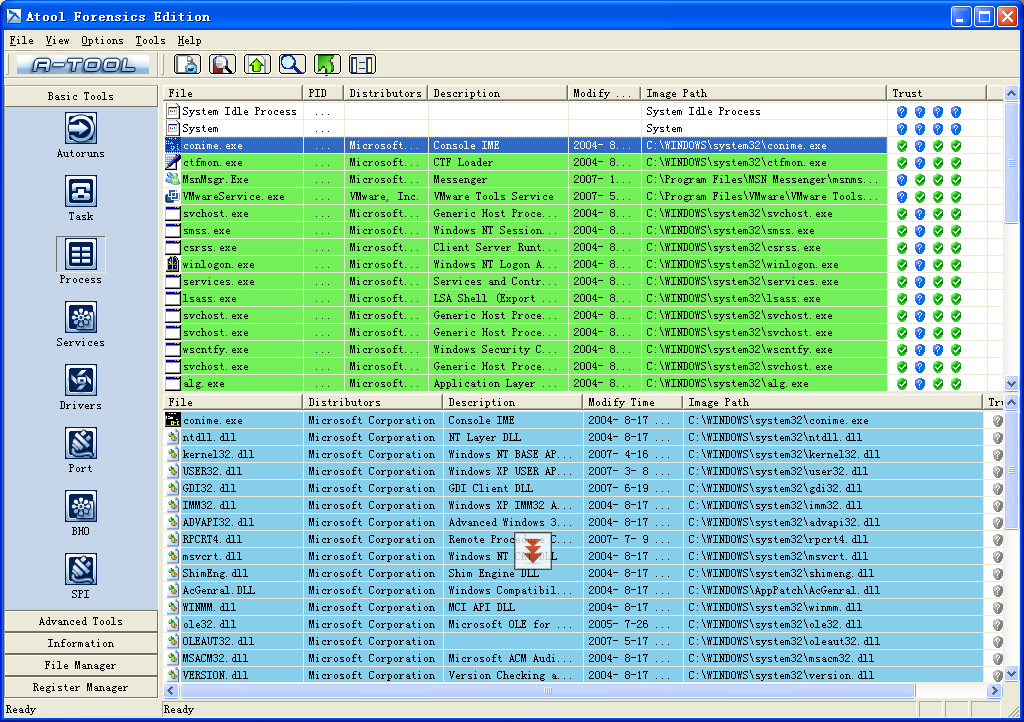Open the Services tool icon

pyautogui.click(x=80, y=317)
